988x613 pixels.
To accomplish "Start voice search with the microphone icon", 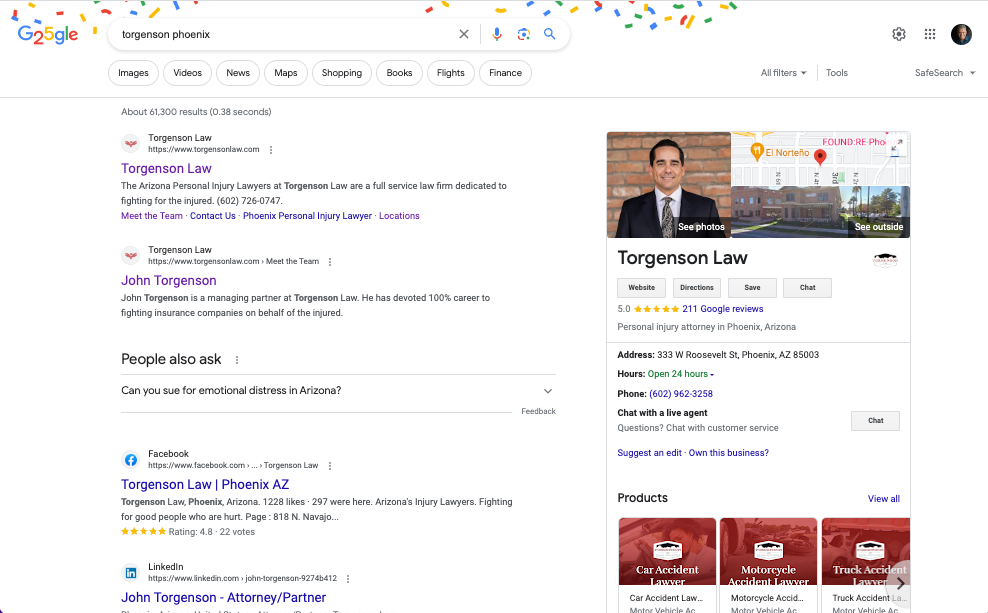I will (x=497, y=34).
